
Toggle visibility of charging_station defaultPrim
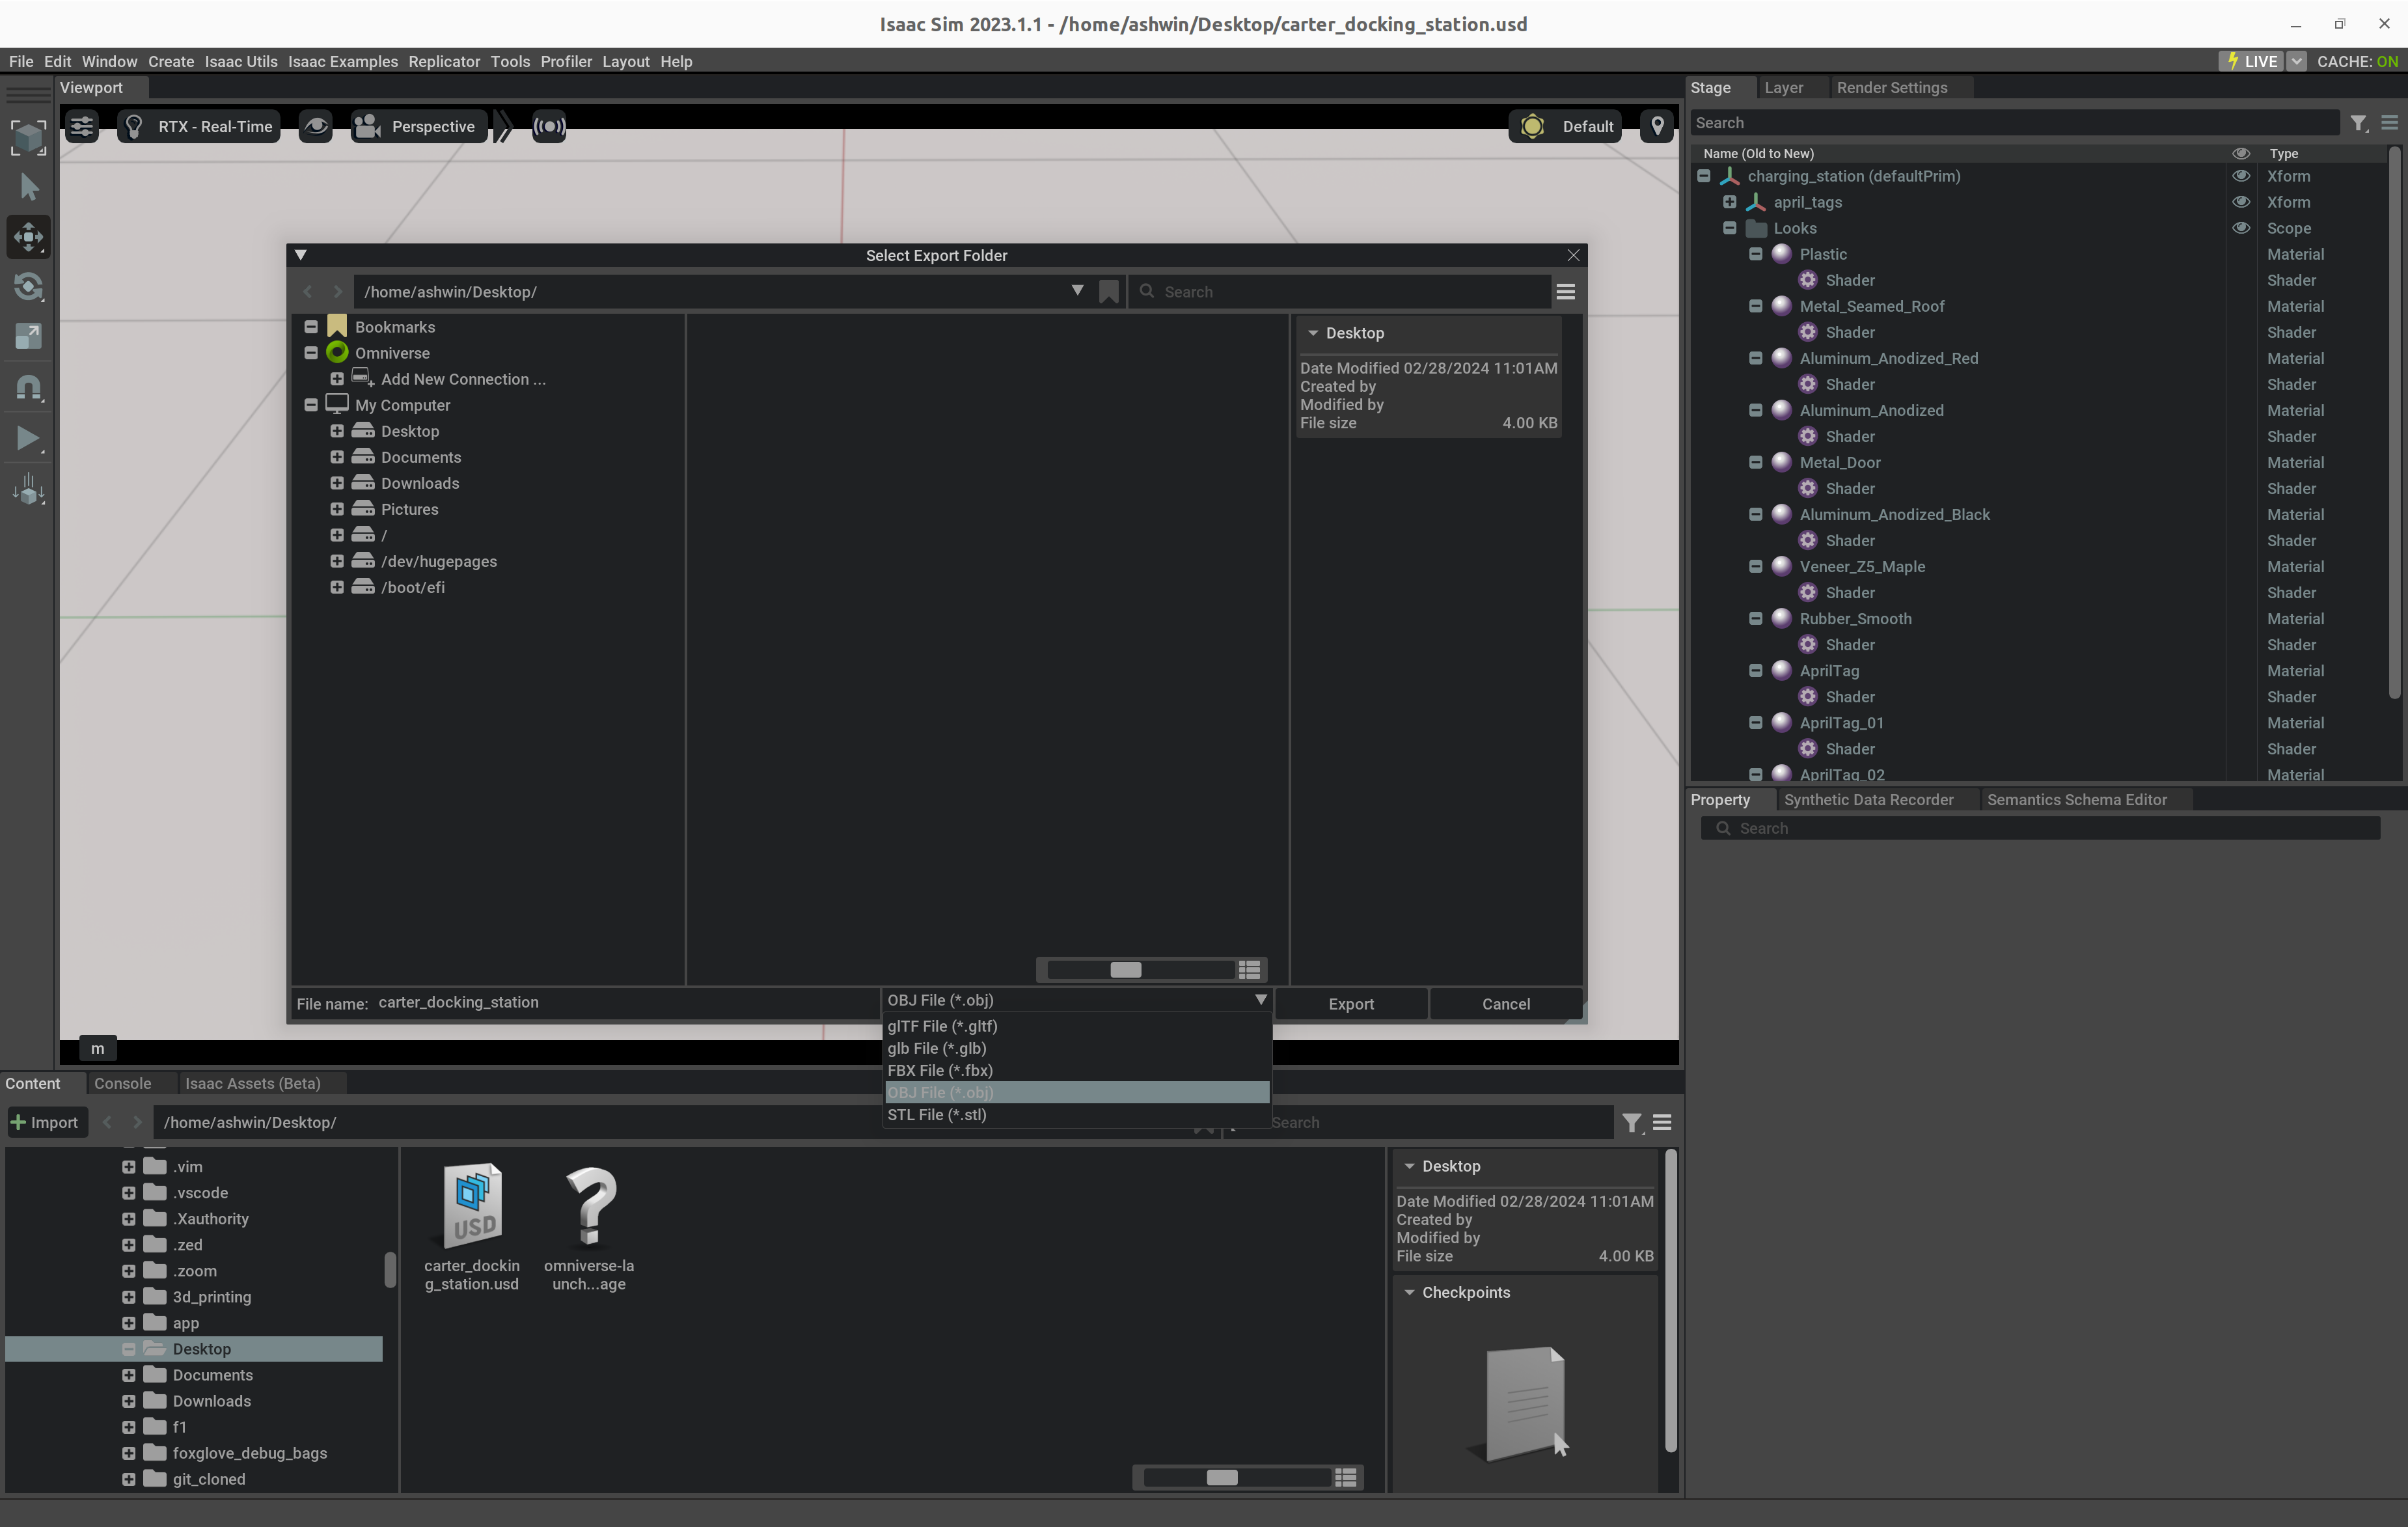coord(2241,176)
